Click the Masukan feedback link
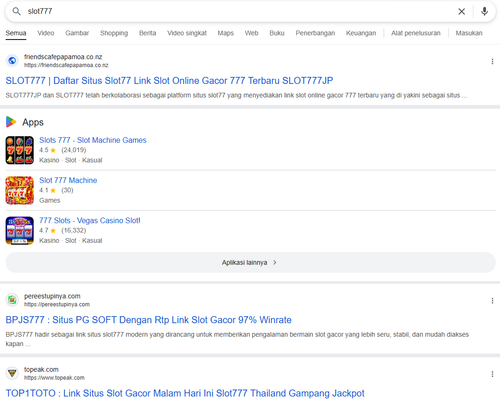Screen dimensions: 500x401 [x=469, y=33]
